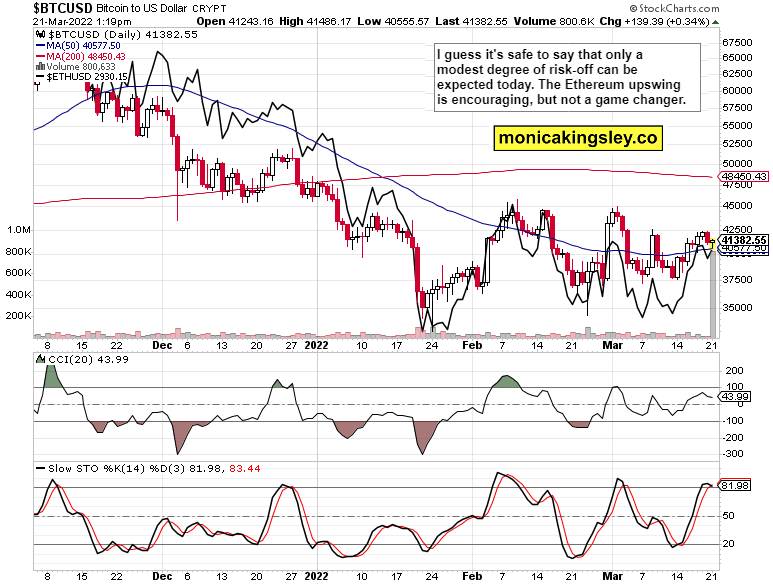Click the risk-off commentary text box

click(566, 78)
